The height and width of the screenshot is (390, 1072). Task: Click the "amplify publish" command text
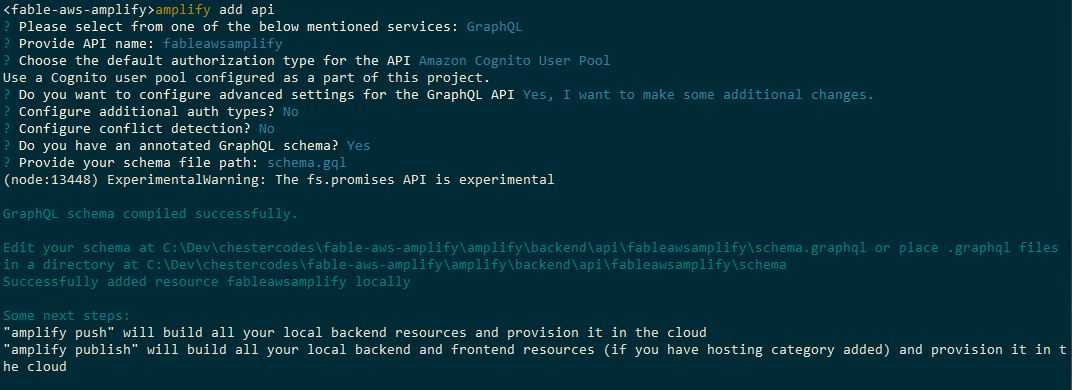click(70, 350)
